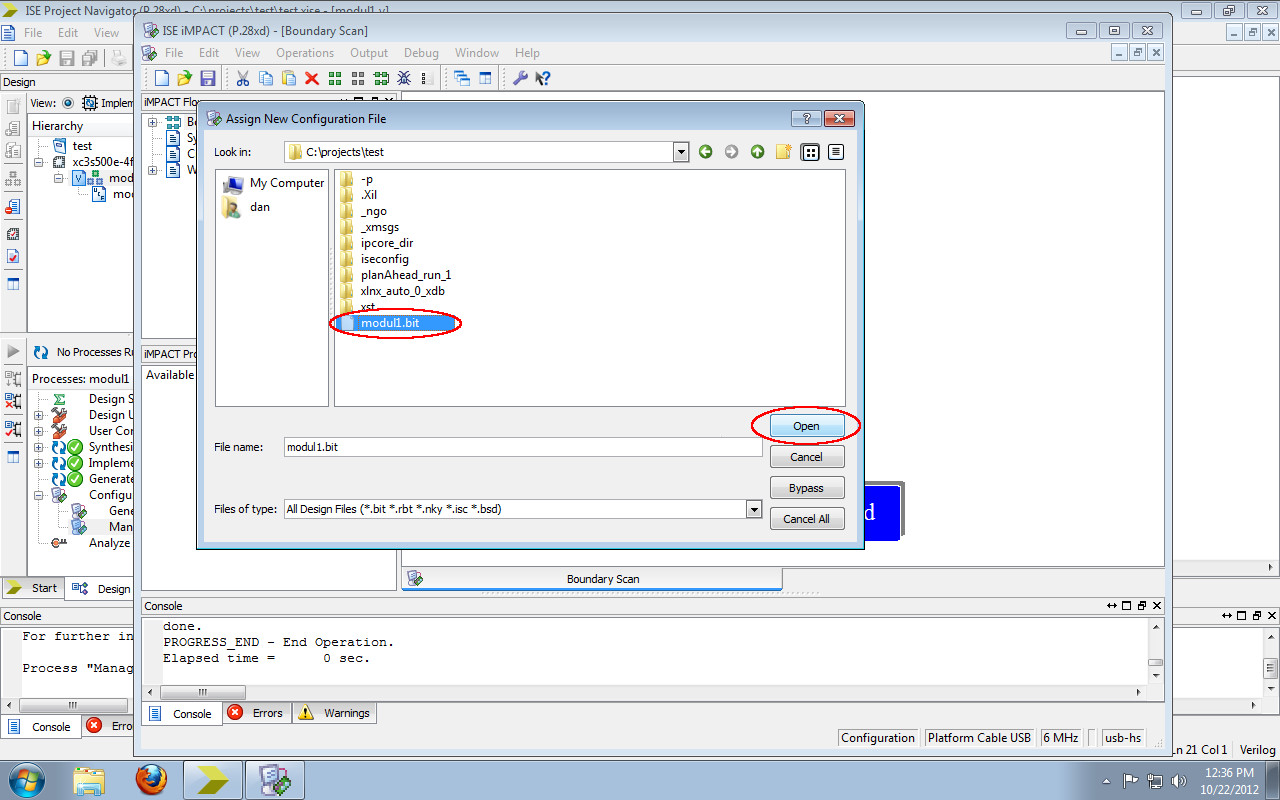Activate the context help arrow icon
Viewport: 1280px width, 800px height.
tap(543, 78)
